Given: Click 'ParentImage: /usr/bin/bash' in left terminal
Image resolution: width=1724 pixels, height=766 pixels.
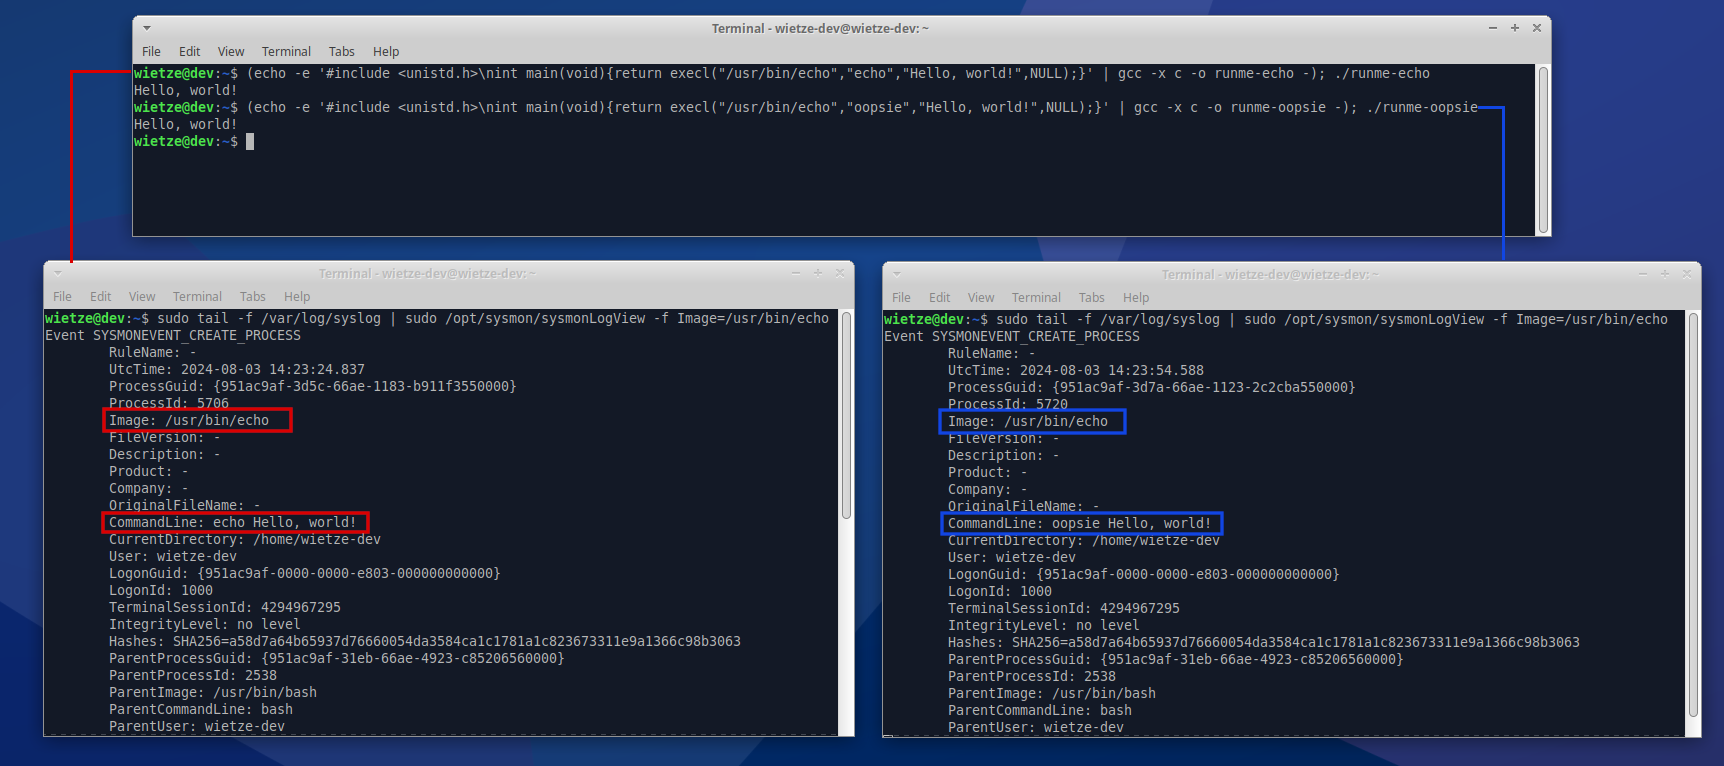Looking at the screenshot, I should (213, 693).
